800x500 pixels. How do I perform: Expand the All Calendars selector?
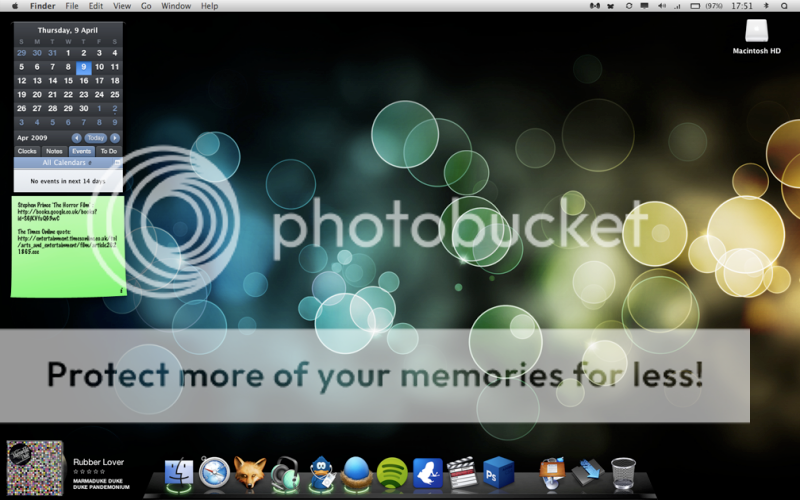click(64, 163)
